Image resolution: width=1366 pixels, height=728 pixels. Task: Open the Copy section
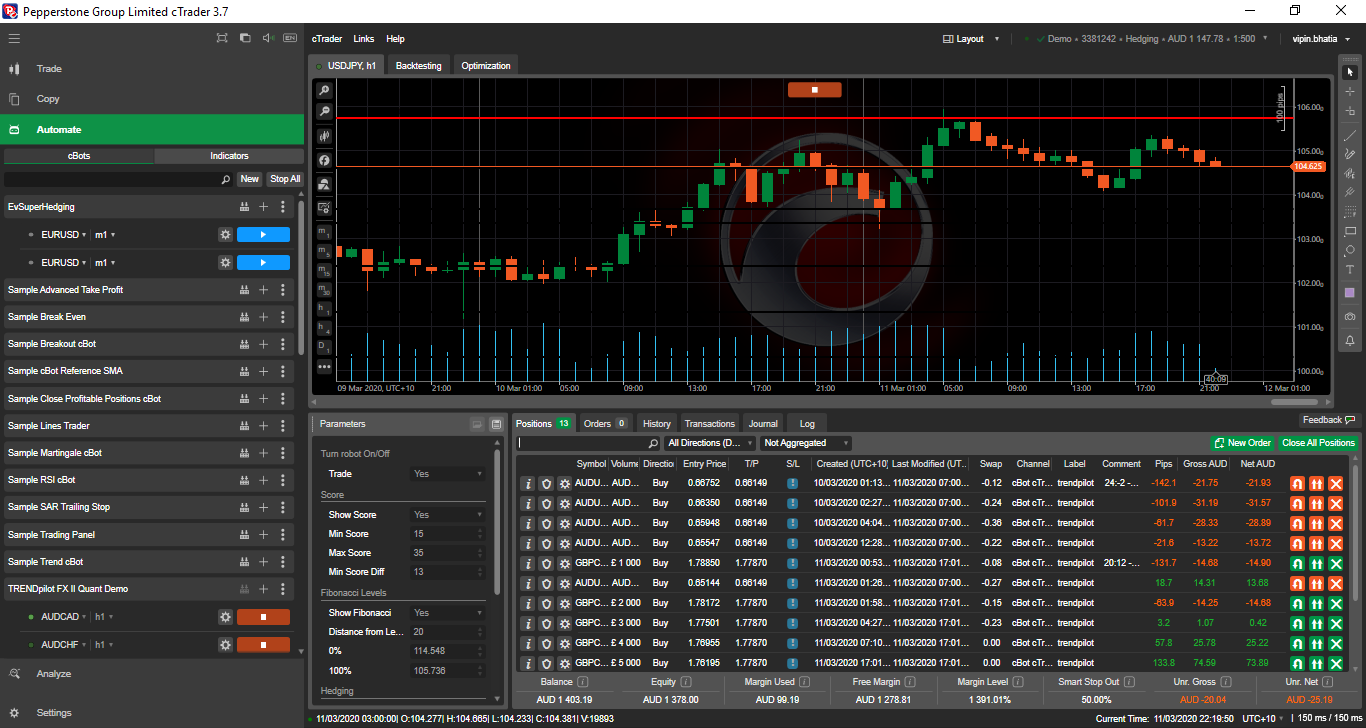[x=152, y=99]
